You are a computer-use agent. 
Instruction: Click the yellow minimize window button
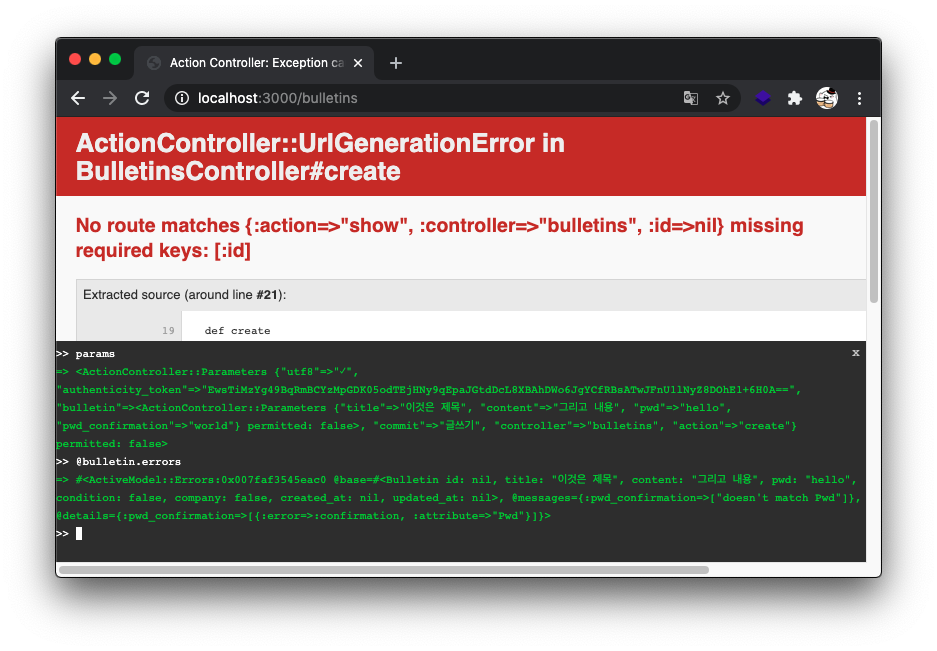pyautogui.click(x=95, y=59)
